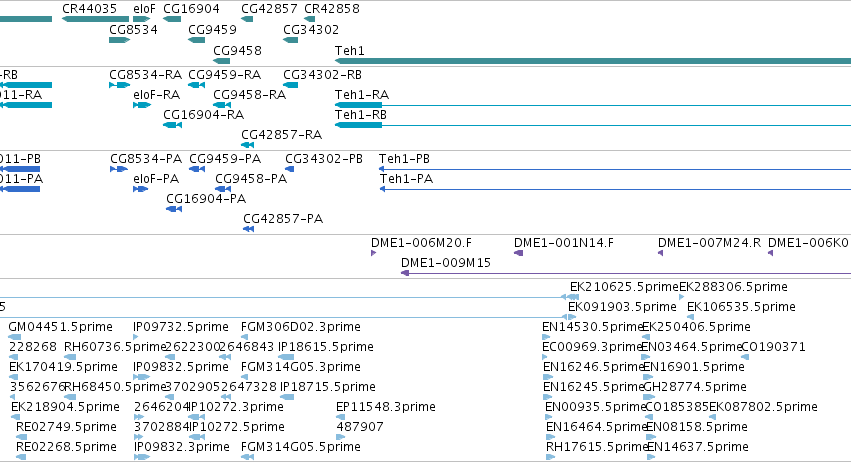The height and width of the screenshot is (462, 851).
Task: Select the CG16904-PA protein label
Action: coord(206,199)
